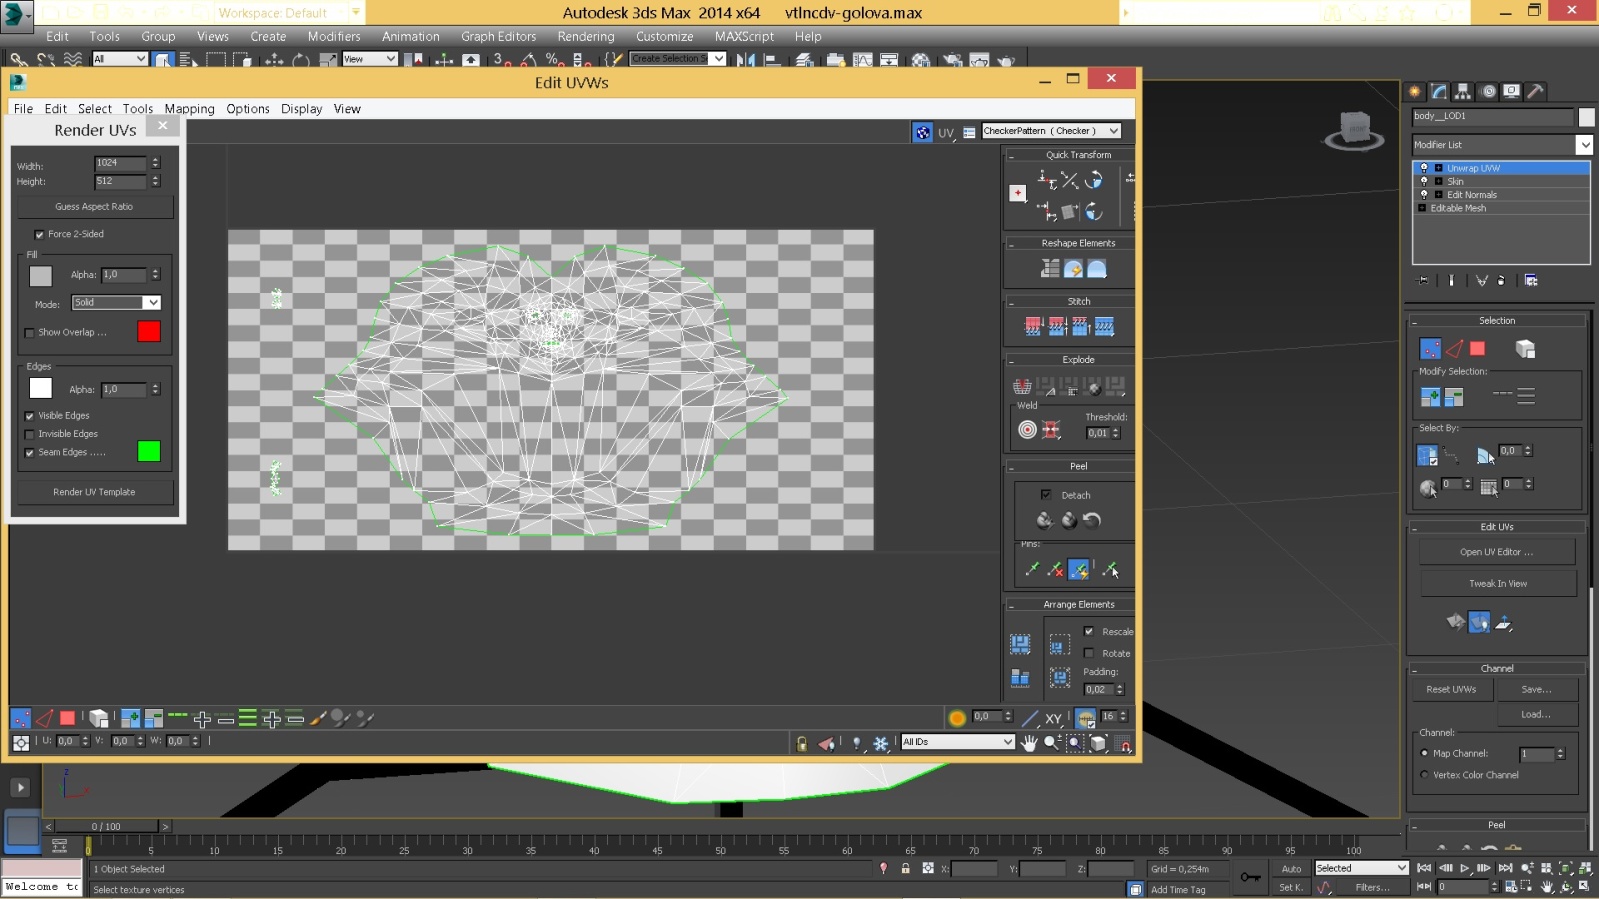Open the Utilities hammer panel tab
Viewport: 1599px width, 899px height.
click(1536, 91)
